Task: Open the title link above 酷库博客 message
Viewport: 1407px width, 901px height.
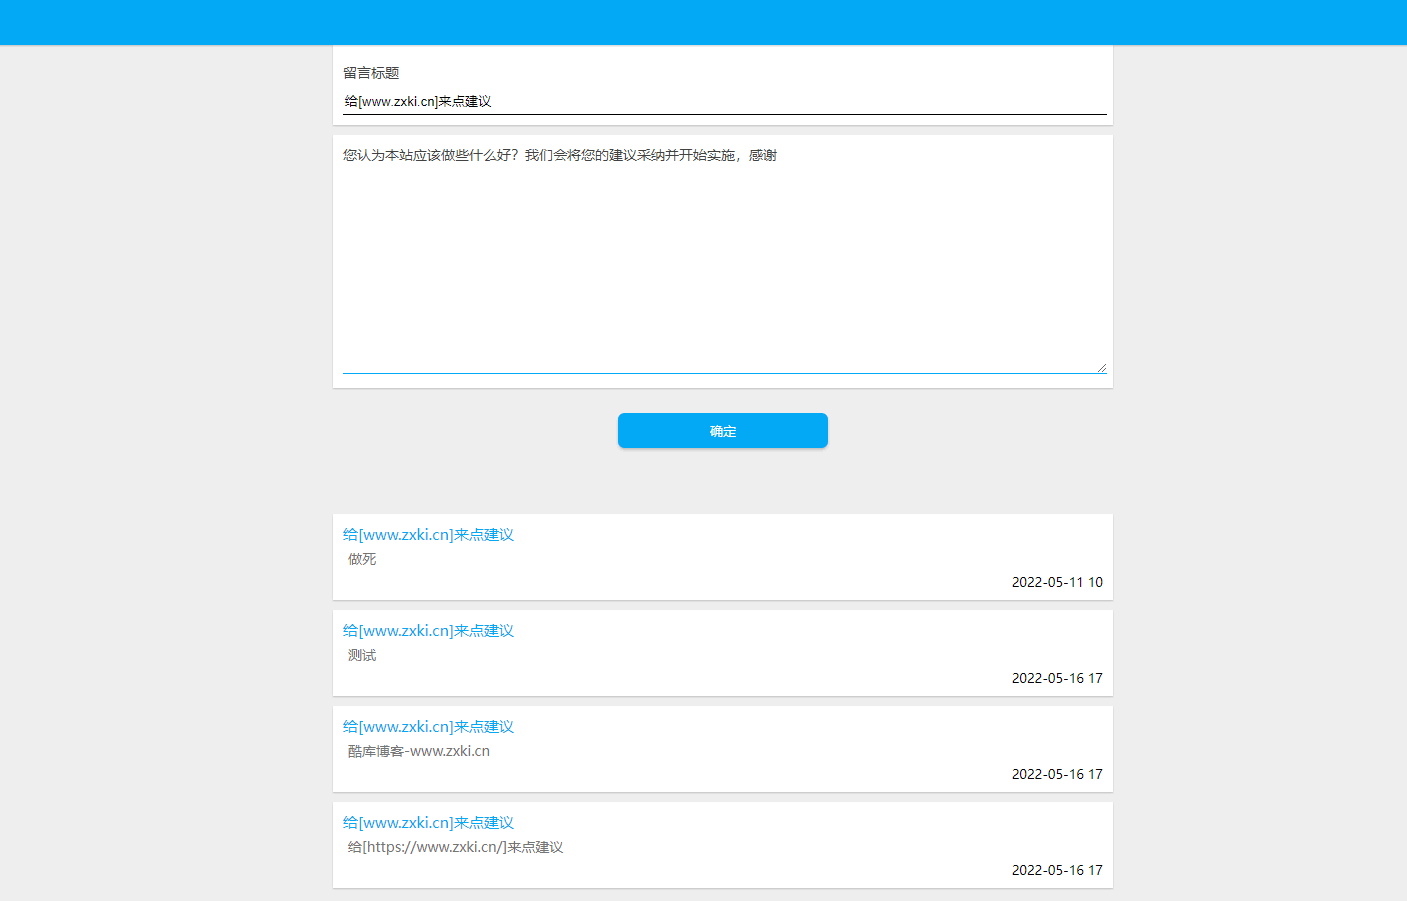Action: tap(428, 727)
